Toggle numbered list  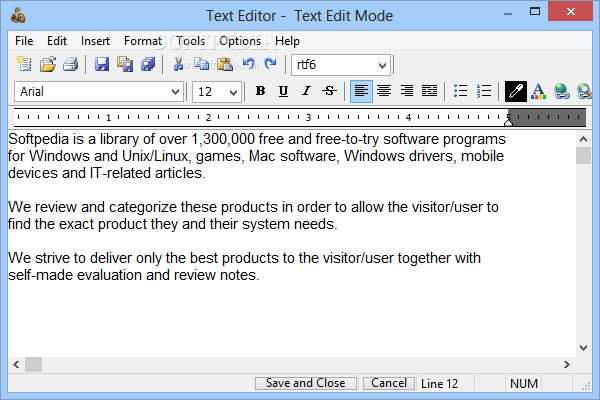tap(484, 91)
